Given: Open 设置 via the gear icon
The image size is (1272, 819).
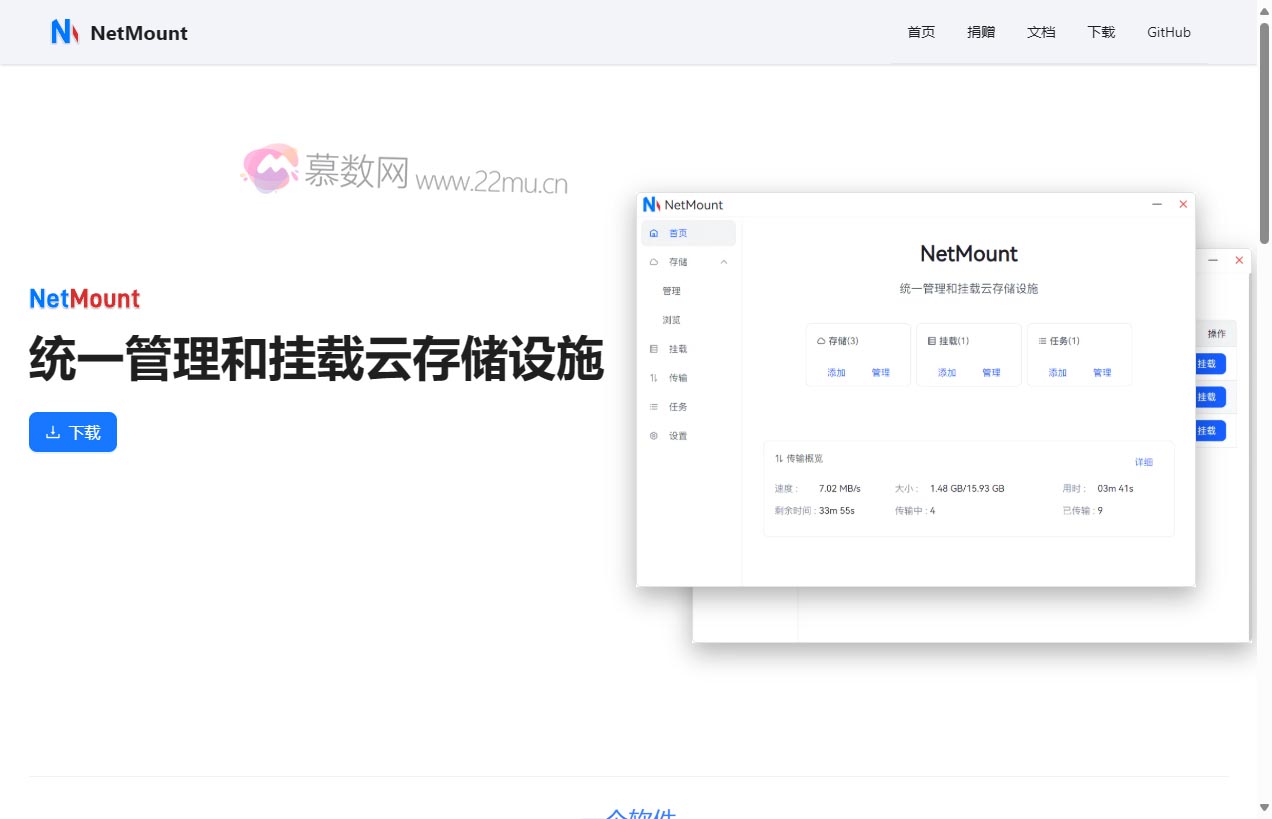Looking at the screenshot, I should [x=654, y=435].
